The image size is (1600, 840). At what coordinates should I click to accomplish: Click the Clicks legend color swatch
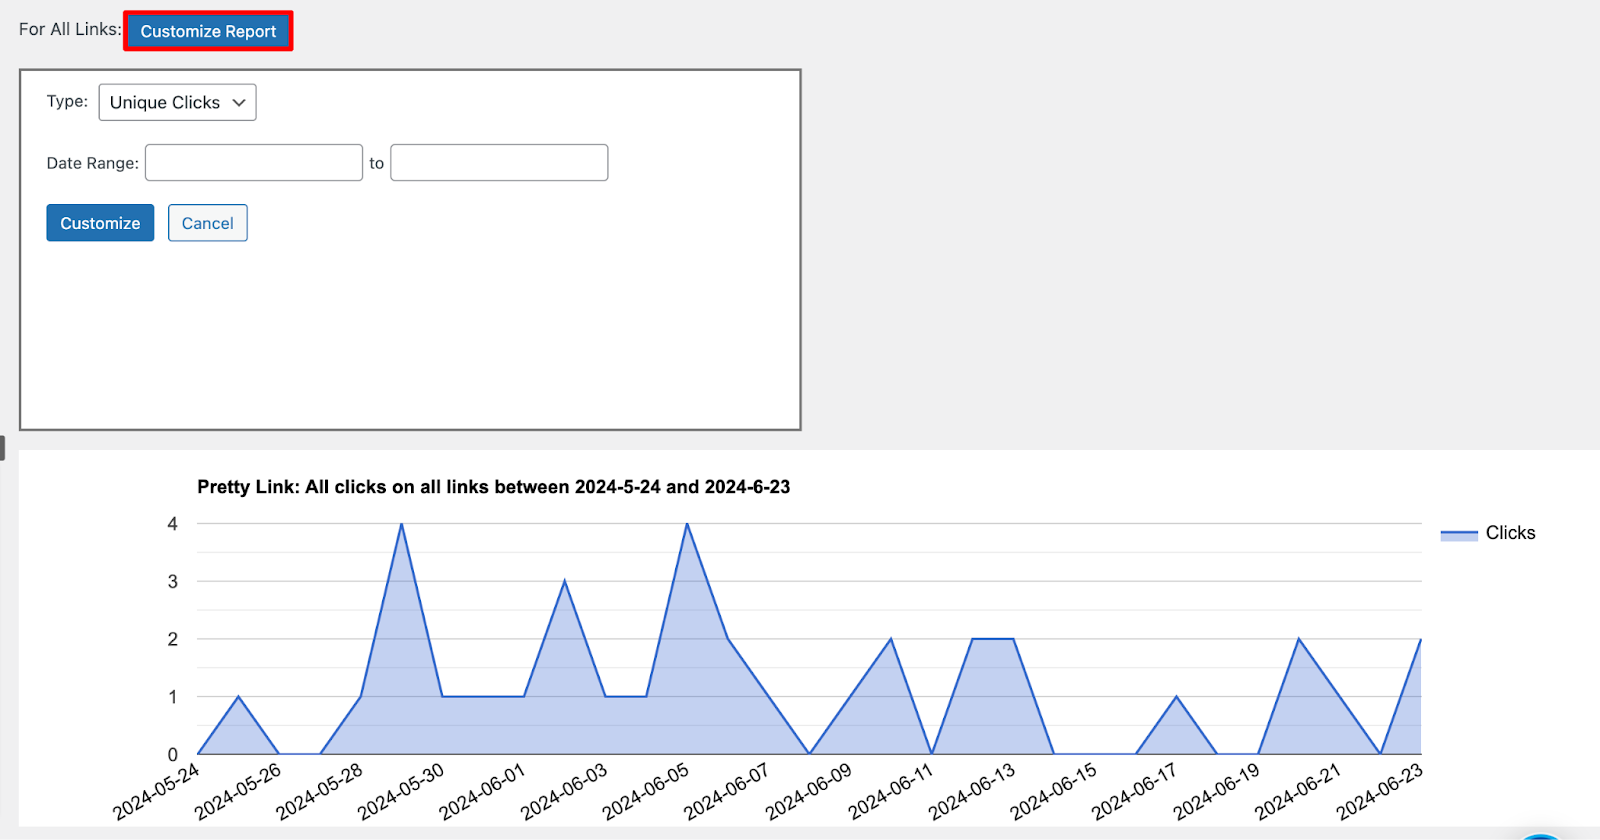click(1459, 535)
